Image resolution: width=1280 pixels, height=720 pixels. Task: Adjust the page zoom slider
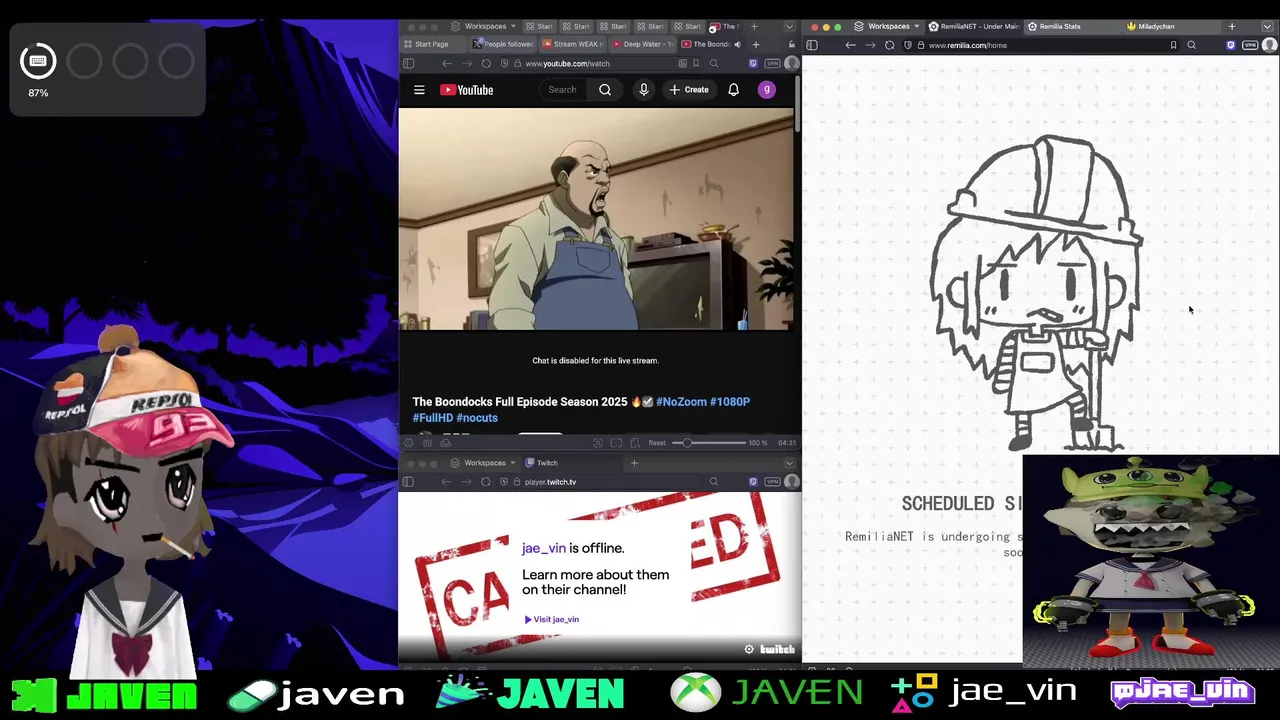coord(708,443)
